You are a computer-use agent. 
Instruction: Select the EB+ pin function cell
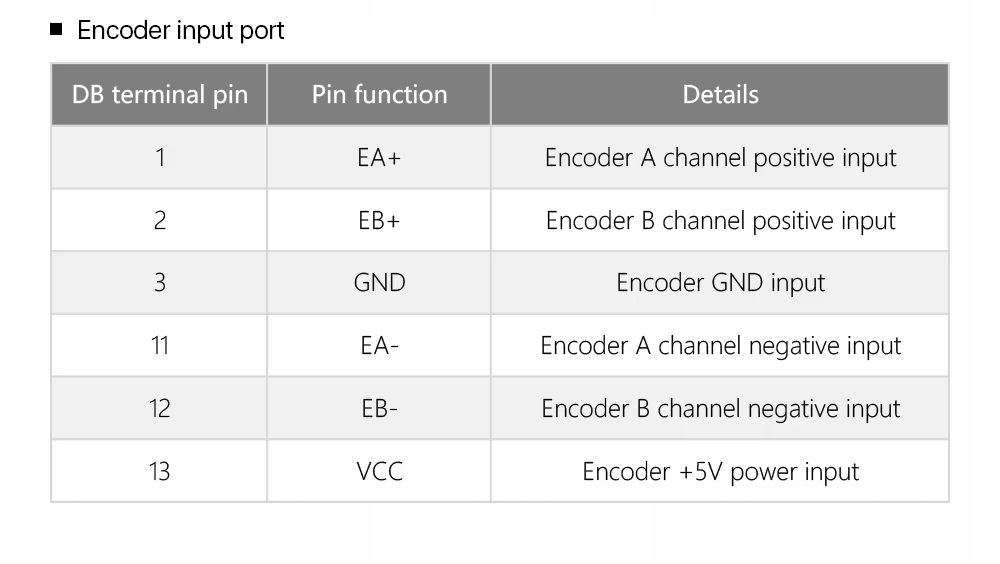(379, 221)
